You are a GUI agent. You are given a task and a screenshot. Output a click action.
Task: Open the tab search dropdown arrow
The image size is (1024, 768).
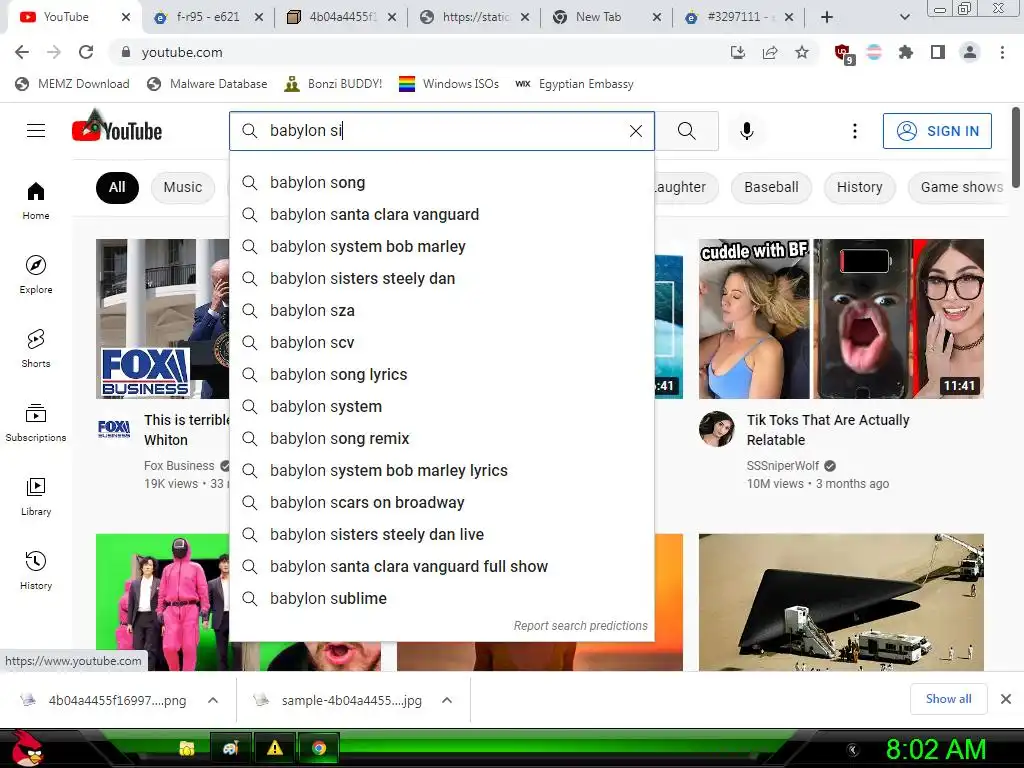pos(904,17)
